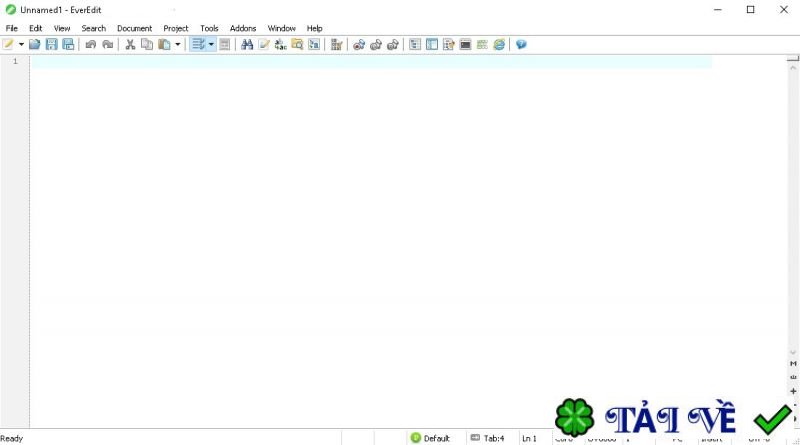Toggle the highlighted word wrap button
Image resolution: width=800 pixels, height=445 pixels.
198,44
